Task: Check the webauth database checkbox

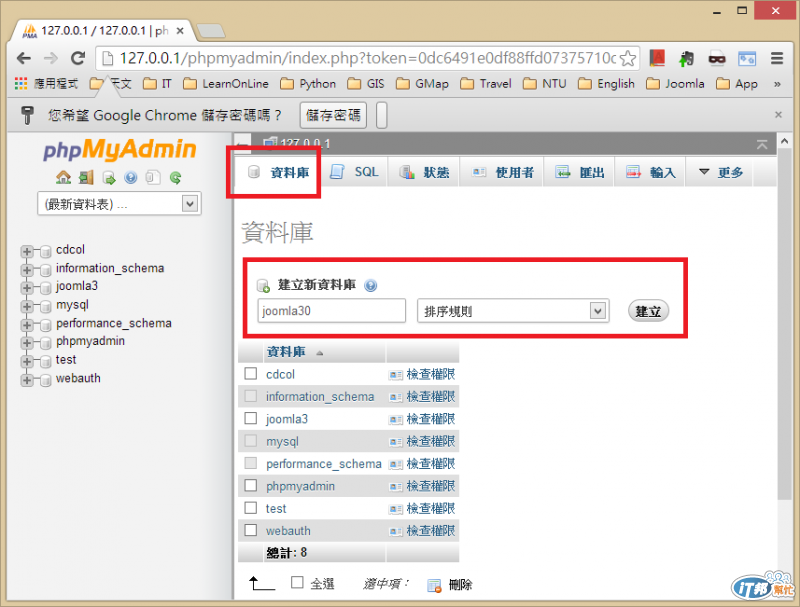Action: [x=251, y=530]
